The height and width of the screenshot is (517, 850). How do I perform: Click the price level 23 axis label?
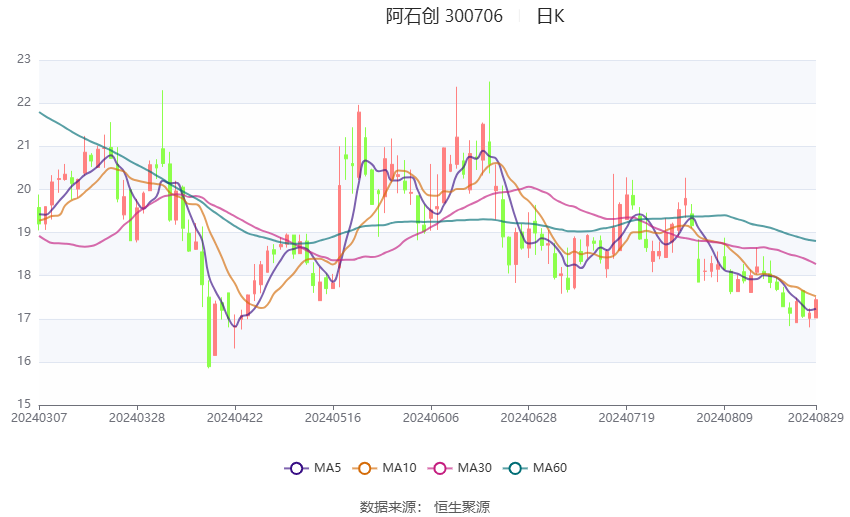(x=24, y=60)
